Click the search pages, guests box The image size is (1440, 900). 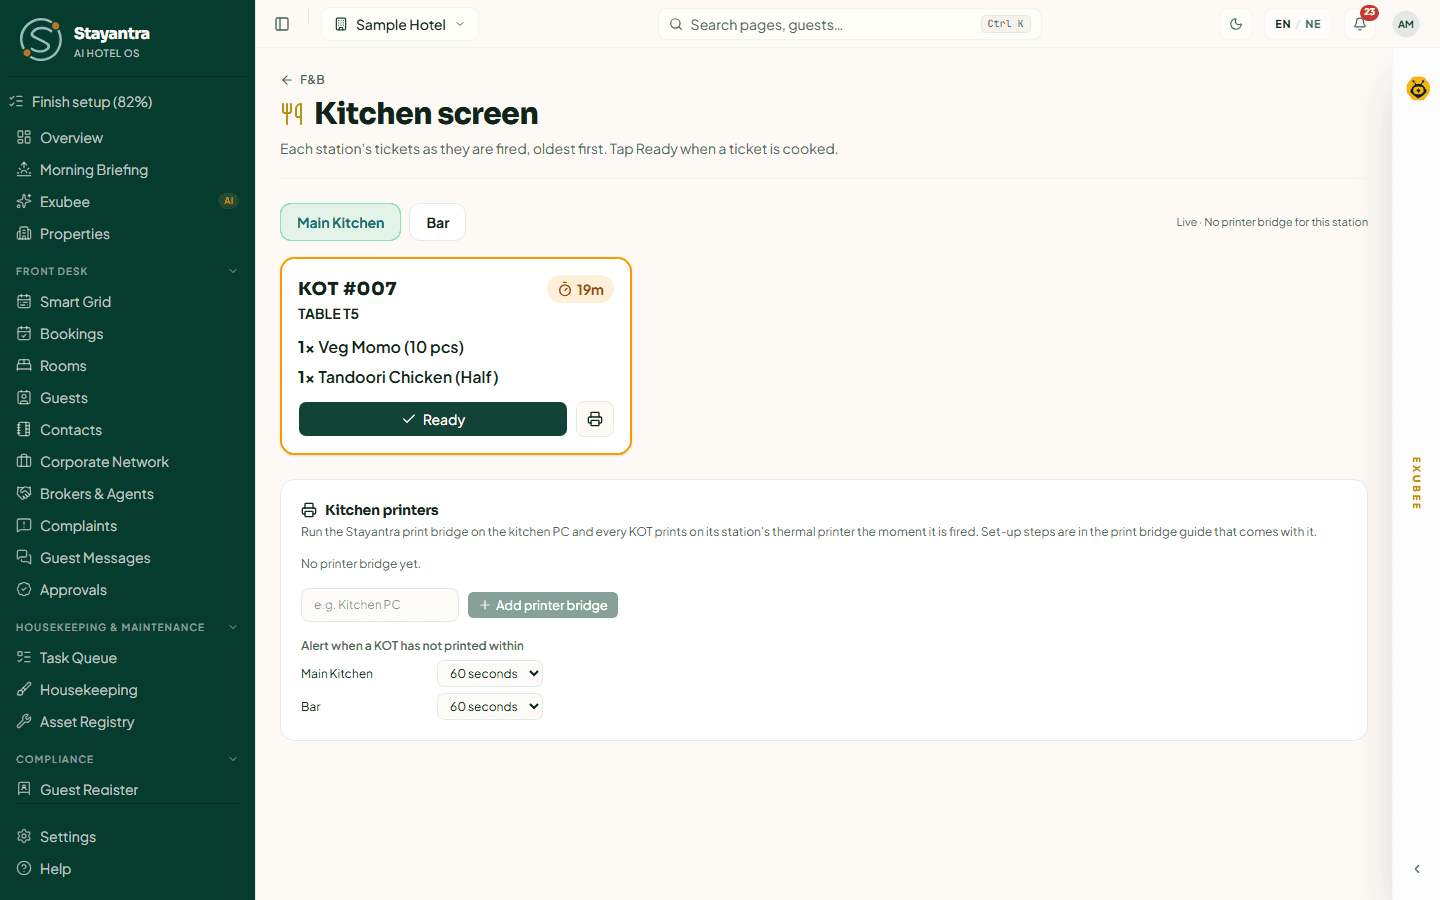pyautogui.click(x=850, y=24)
